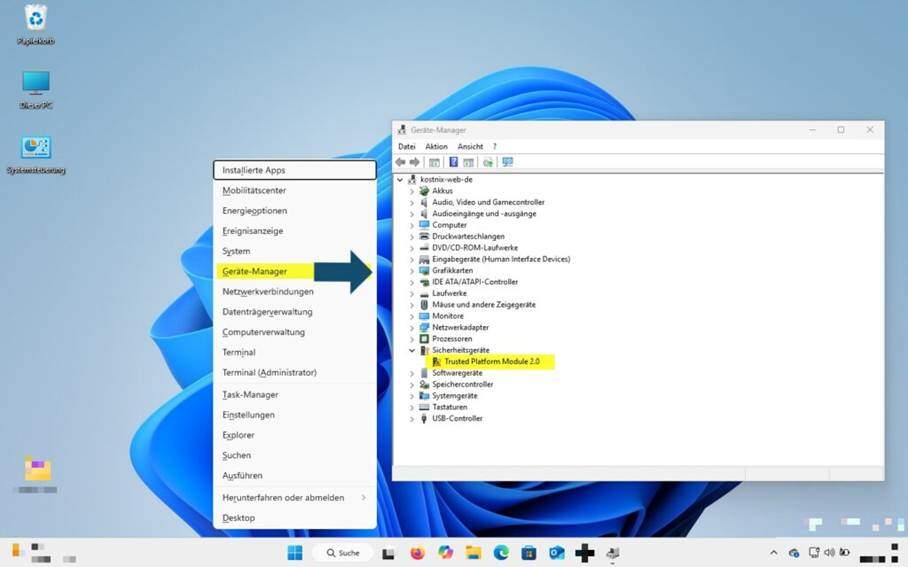Select the Dieser PC desktop icon

(36, 90)
